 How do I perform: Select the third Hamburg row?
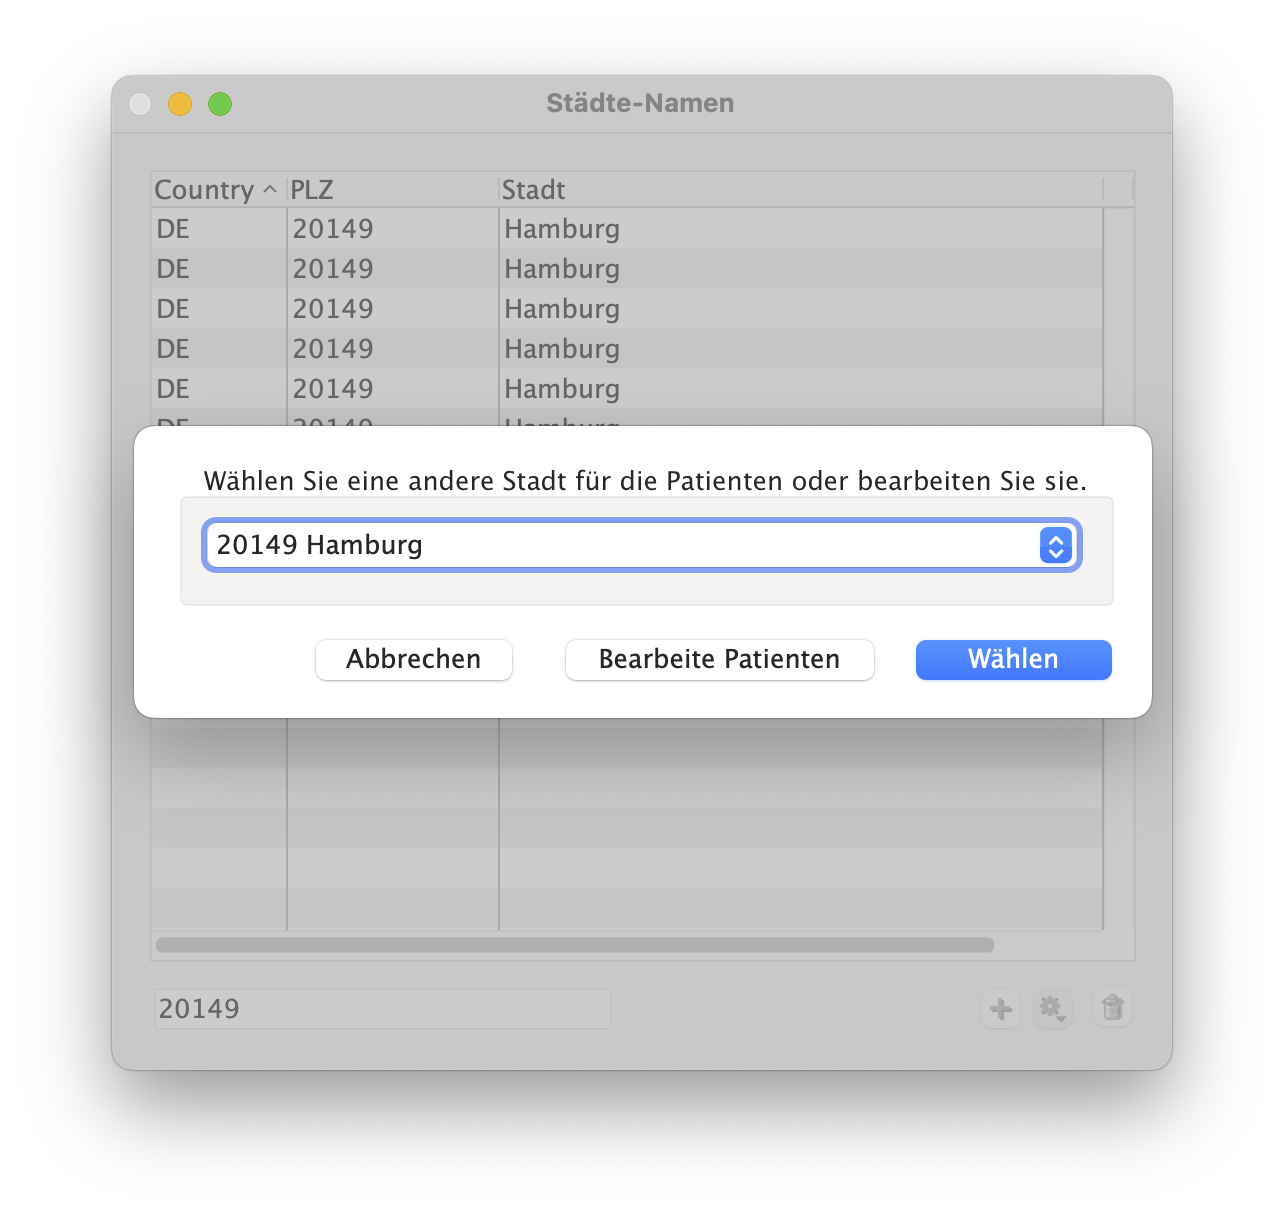[x=627, y=309]
